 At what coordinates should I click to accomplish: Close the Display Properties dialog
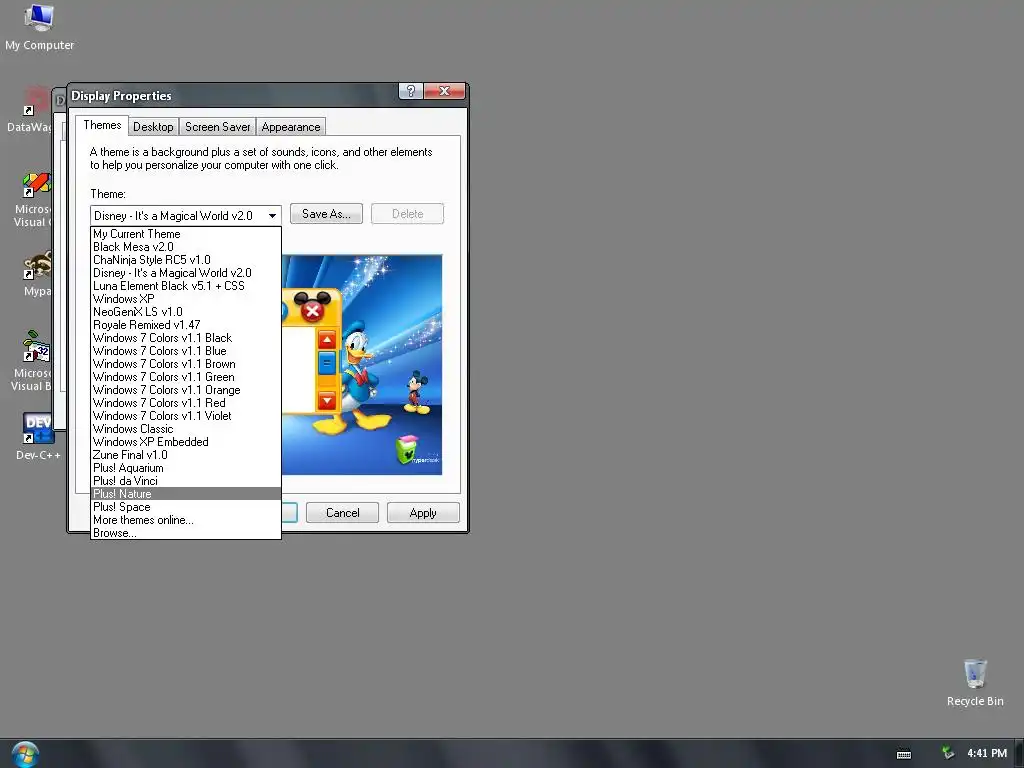click(444, 91)
